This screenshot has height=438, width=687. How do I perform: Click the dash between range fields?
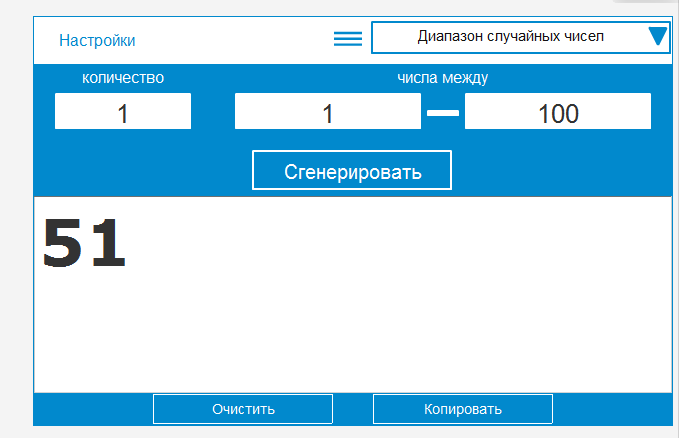443,113
